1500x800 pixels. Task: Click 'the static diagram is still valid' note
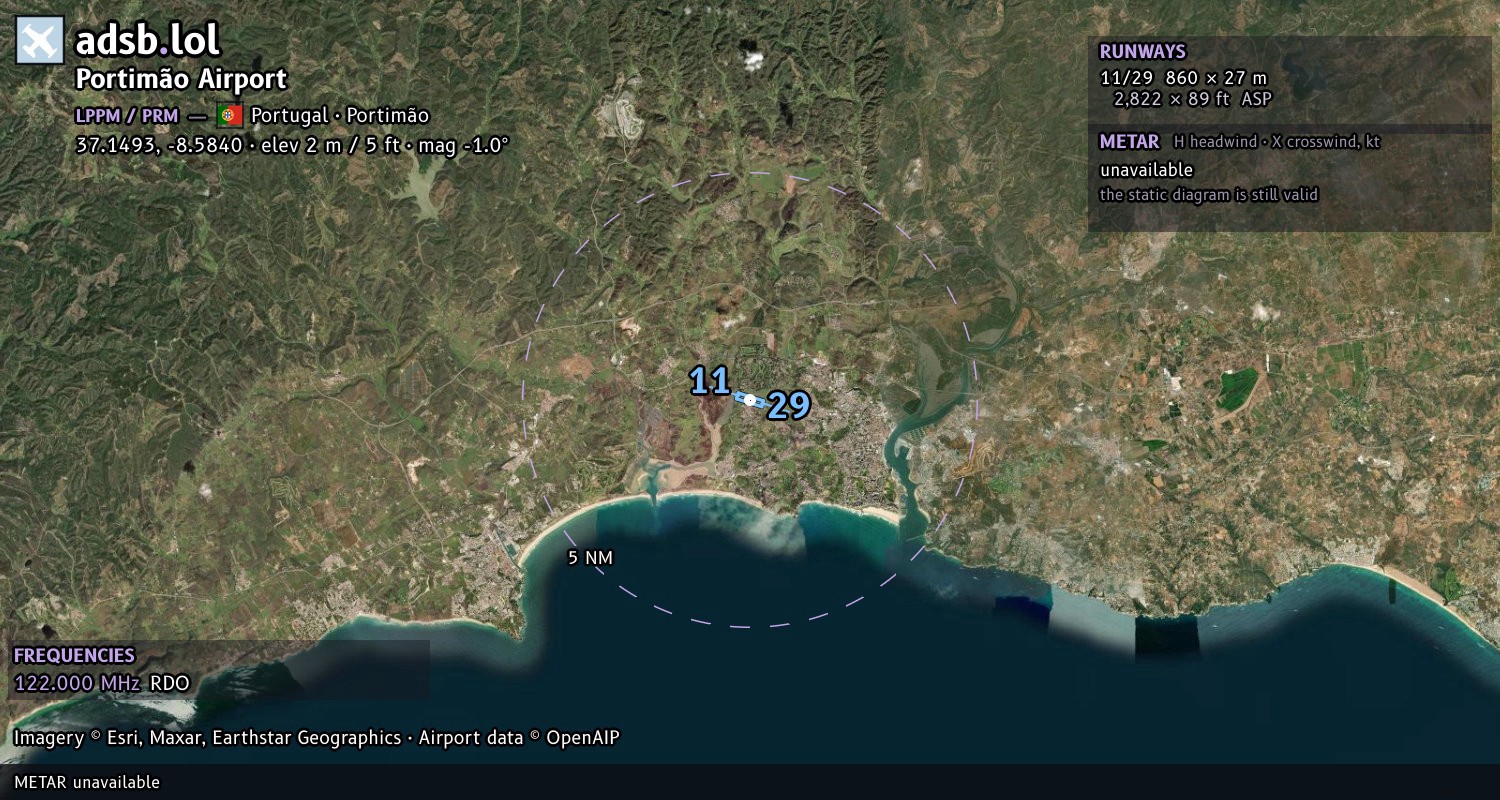[x=1209, y=195]
